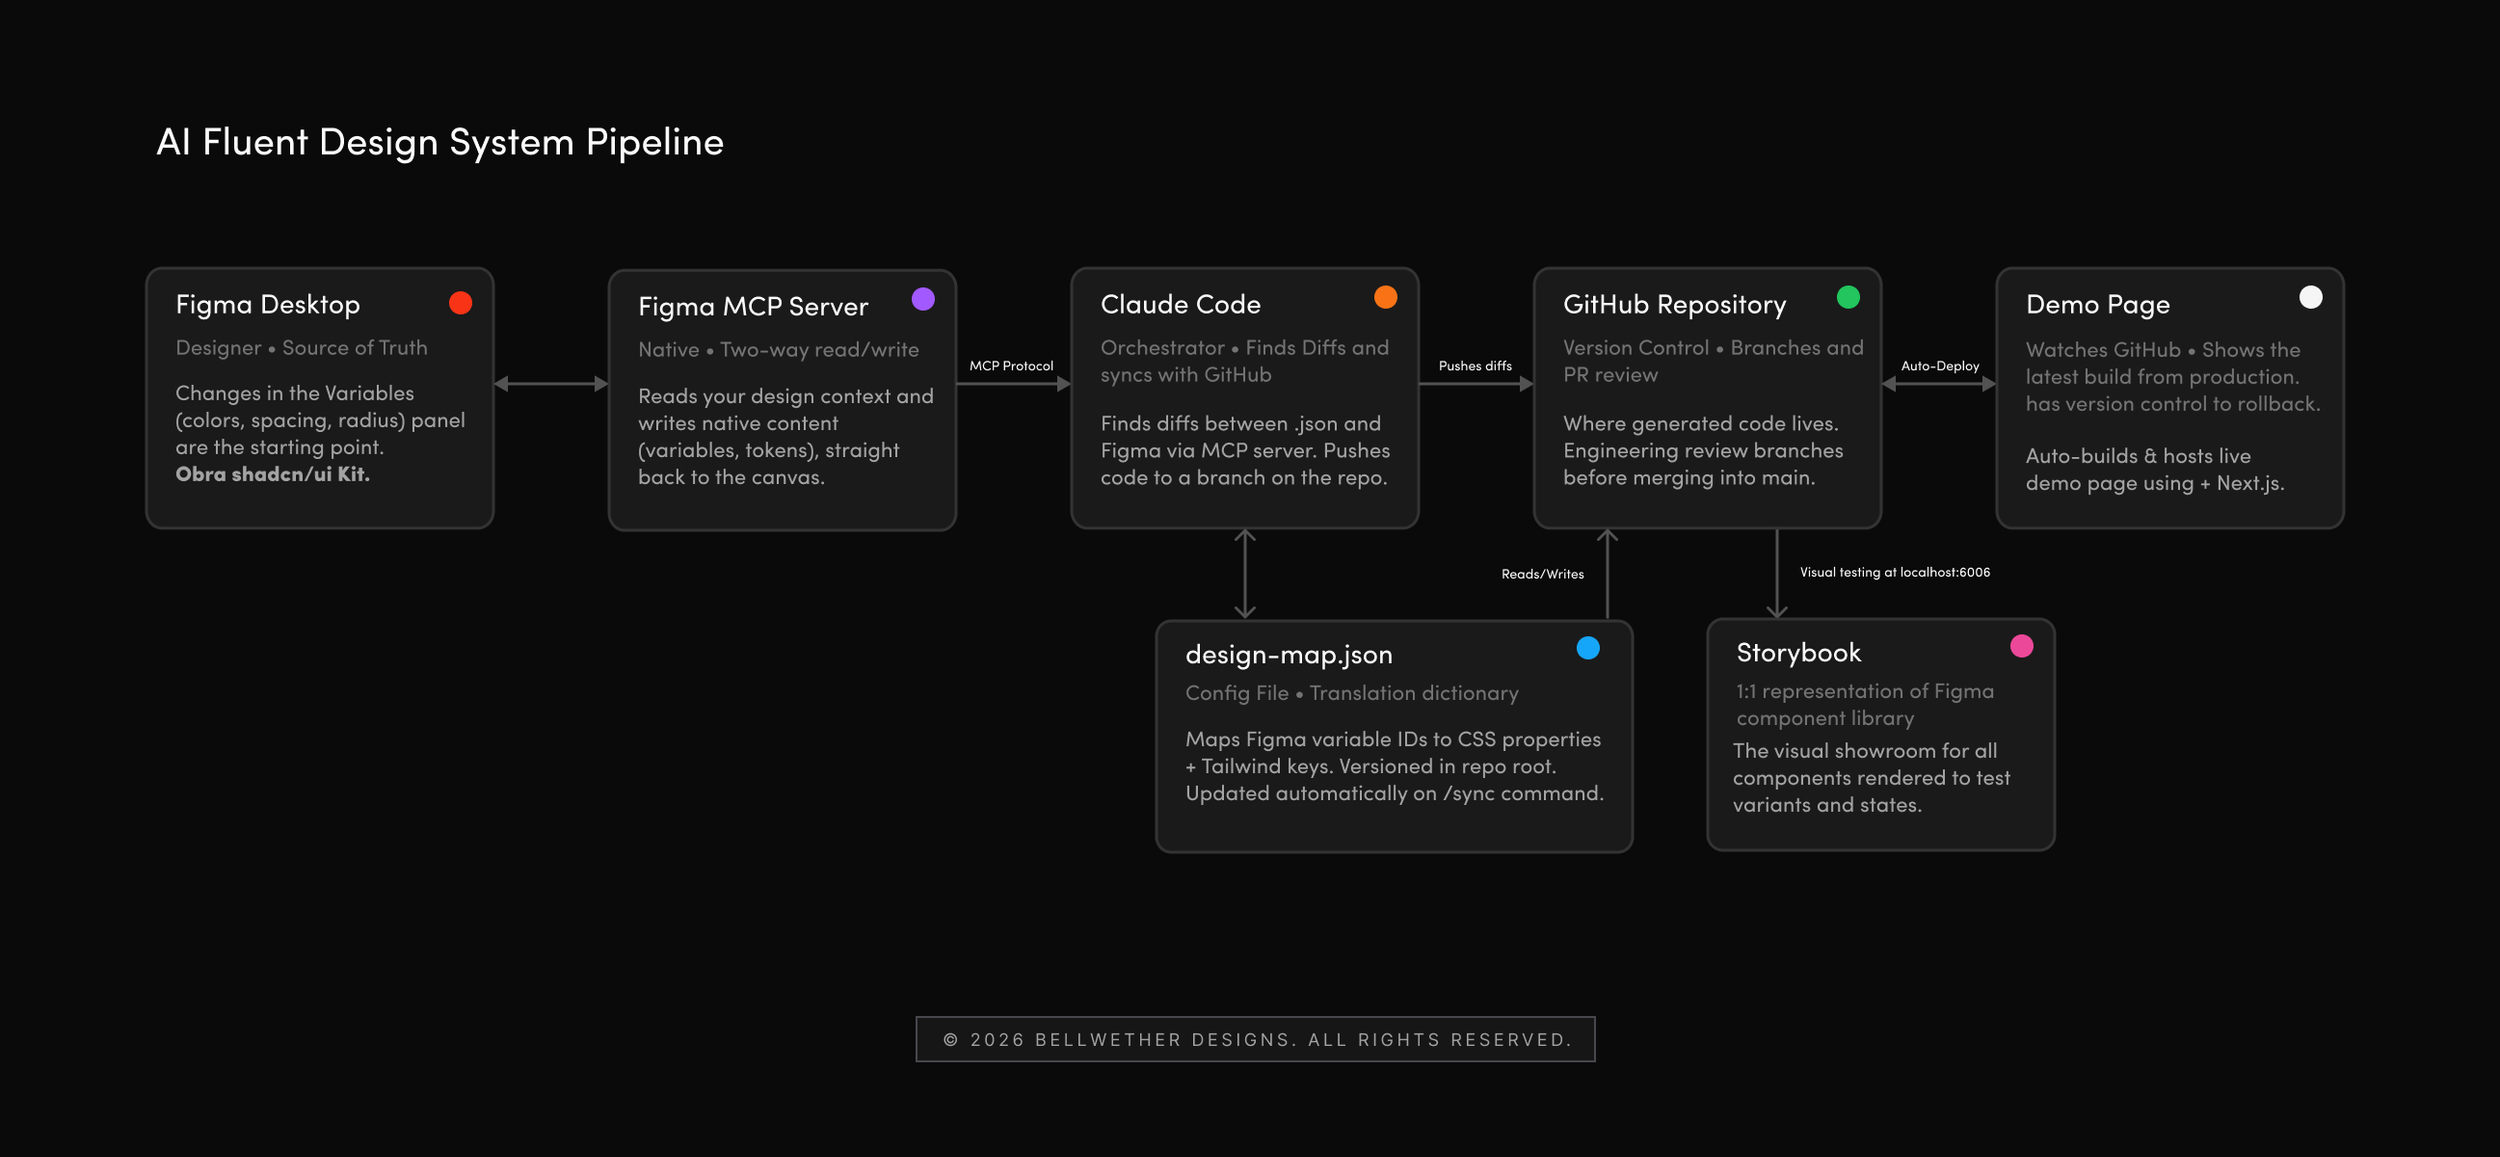Click Native • Two-way read/write subtitle
The image size is (2500, 1157).
click(778, 350)
